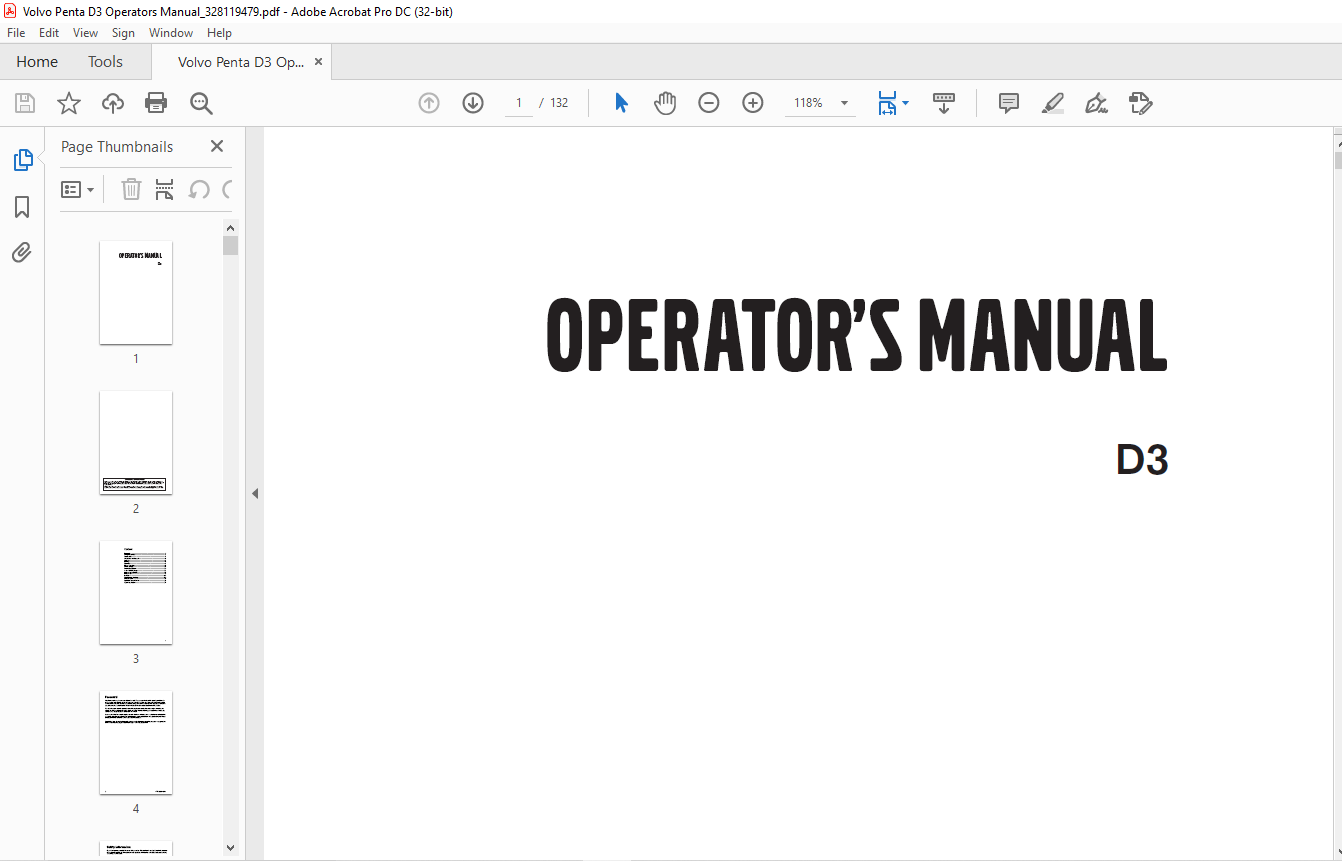Open the View menu
This screenshot has height=861, width=1342.
85,33
